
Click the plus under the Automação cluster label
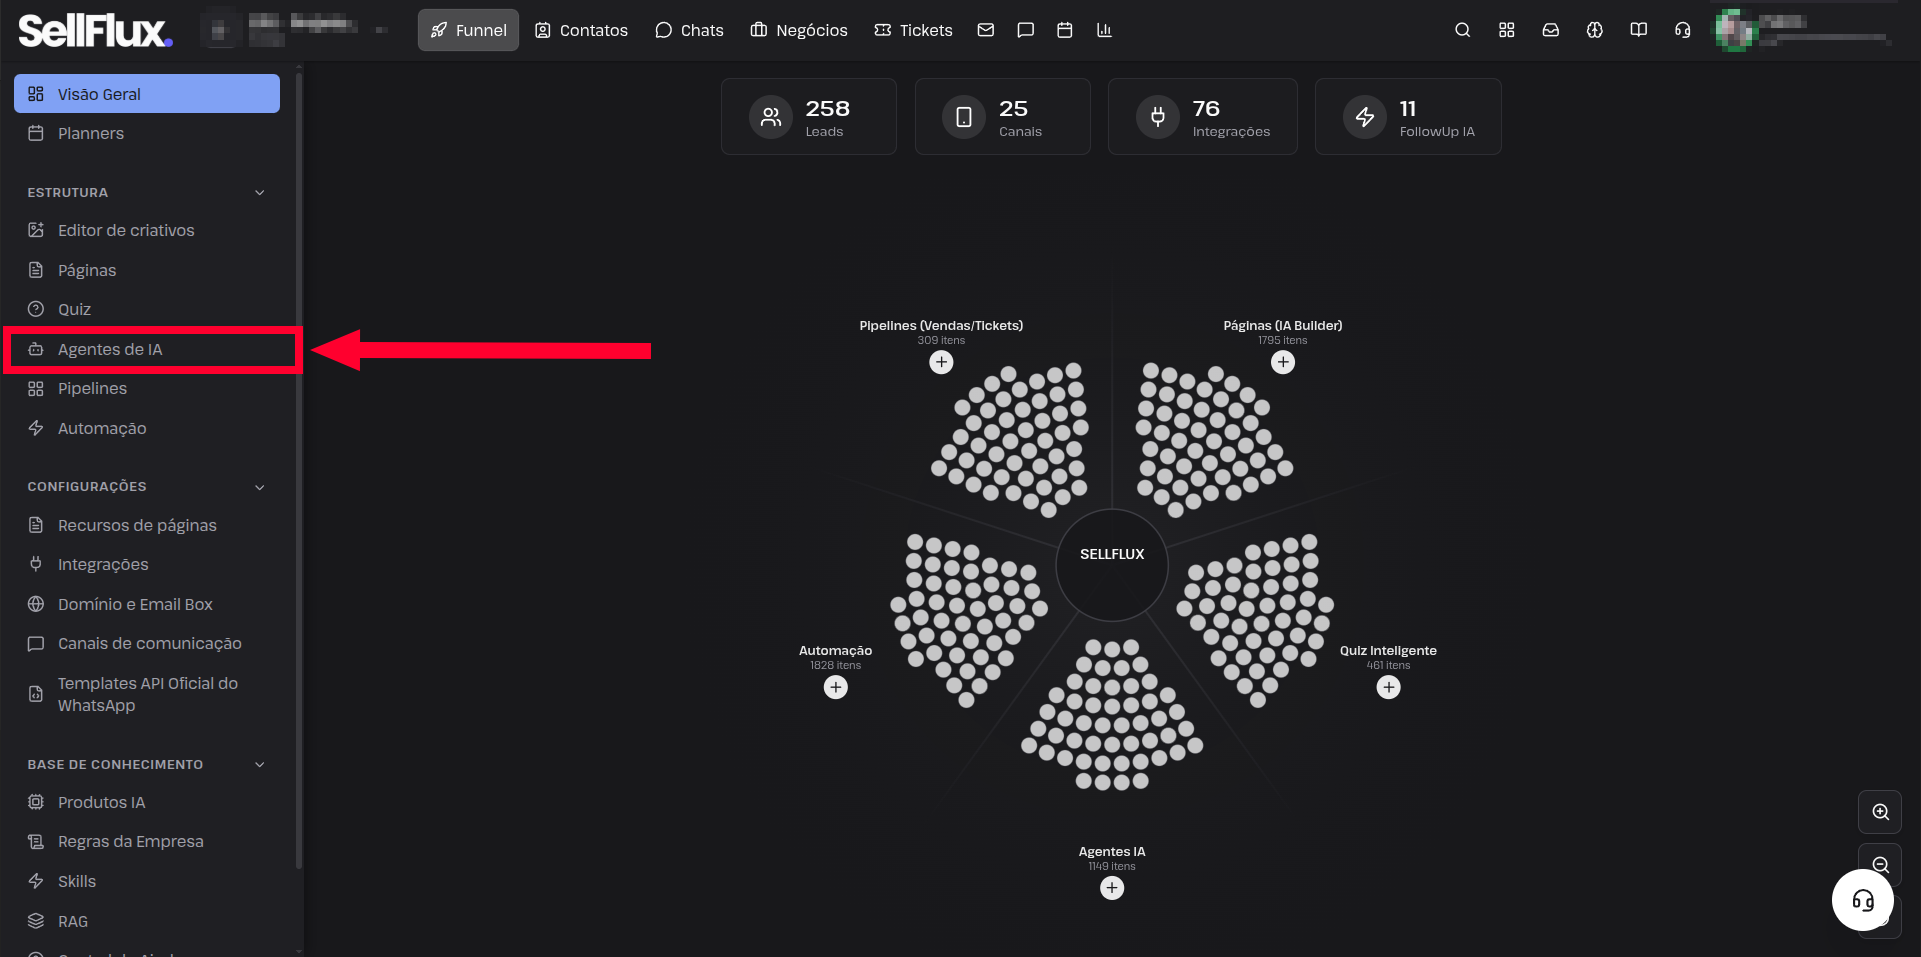[x=836, y=687]
